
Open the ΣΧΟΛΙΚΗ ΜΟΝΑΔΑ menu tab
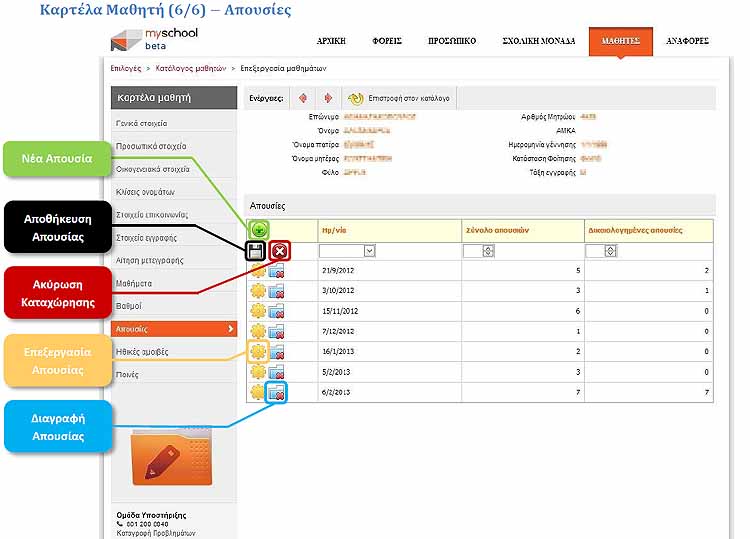click(x=545, y=41)
